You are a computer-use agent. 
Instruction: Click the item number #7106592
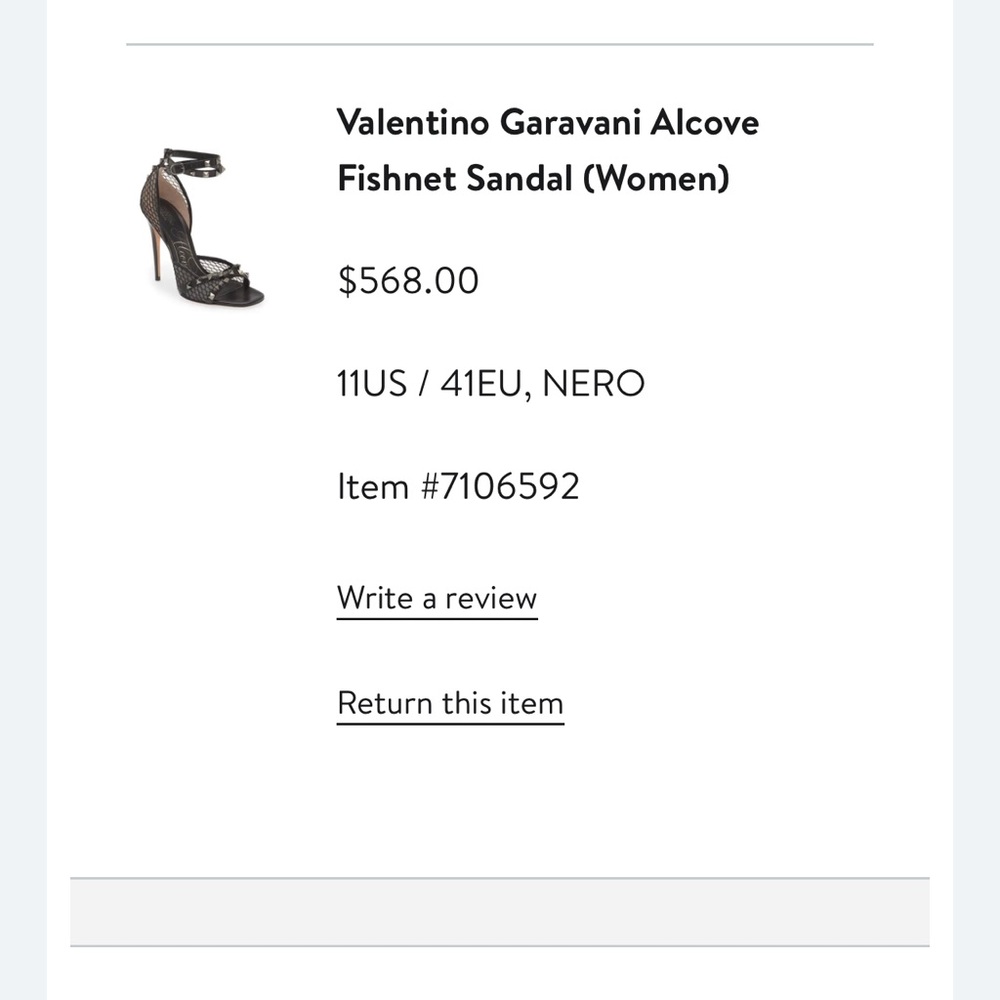point(457,485)
